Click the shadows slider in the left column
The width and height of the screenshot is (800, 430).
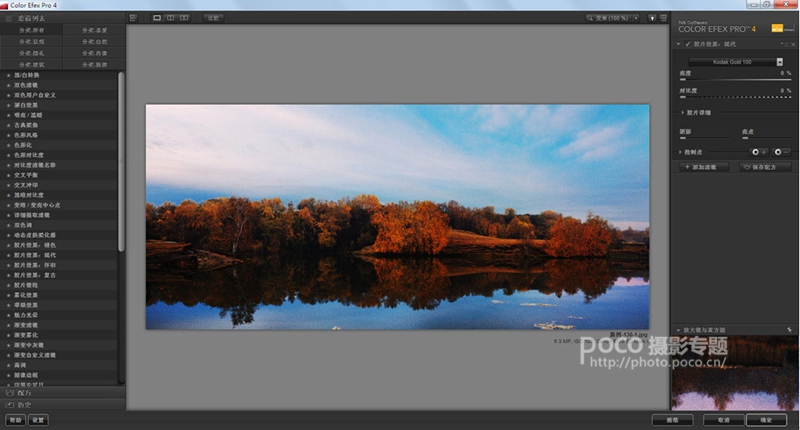705,138
